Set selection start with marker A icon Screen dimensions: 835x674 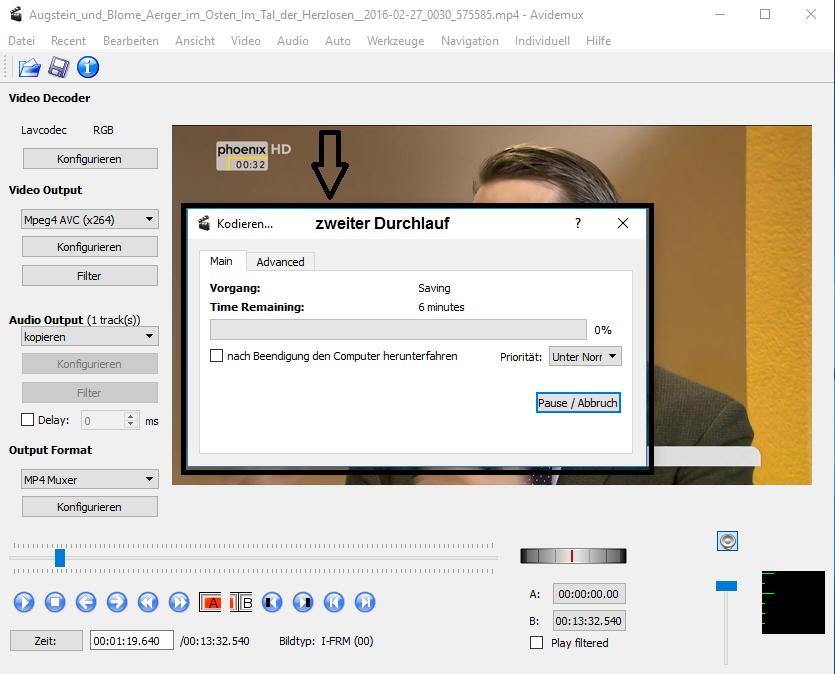pyautogui.click(x=211, y=602)
